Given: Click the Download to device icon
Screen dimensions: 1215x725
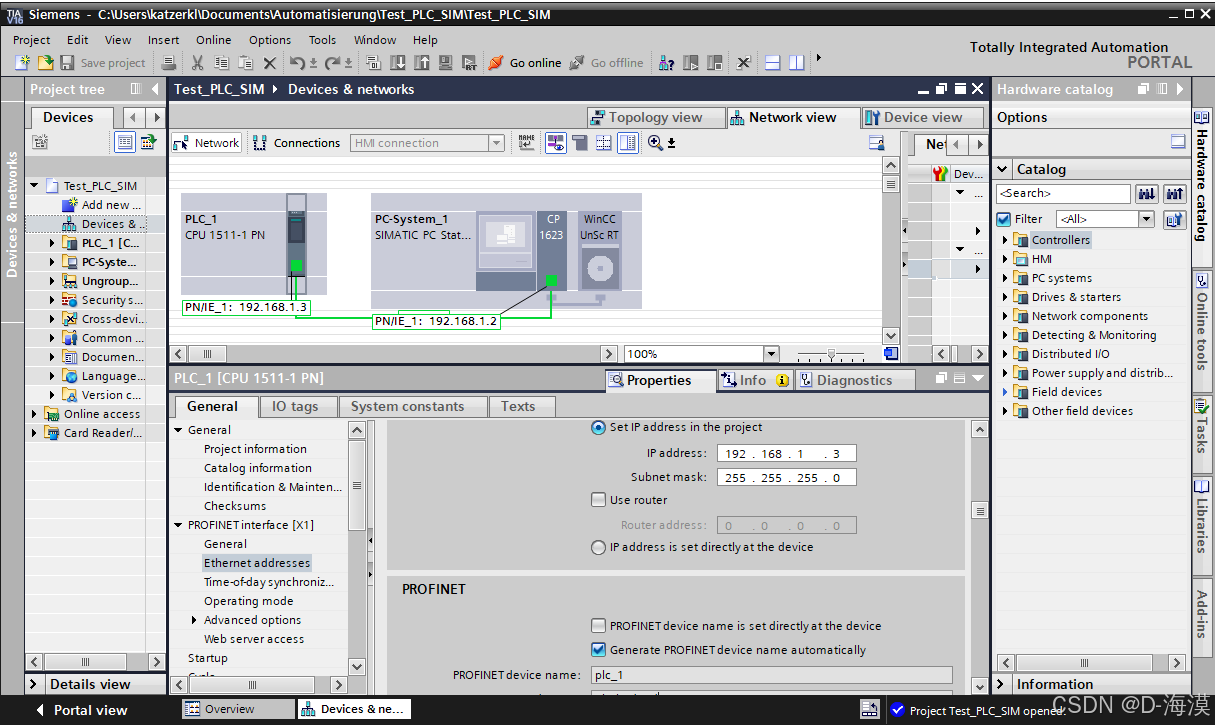Looking at the screenshot, I should point(397,62).
